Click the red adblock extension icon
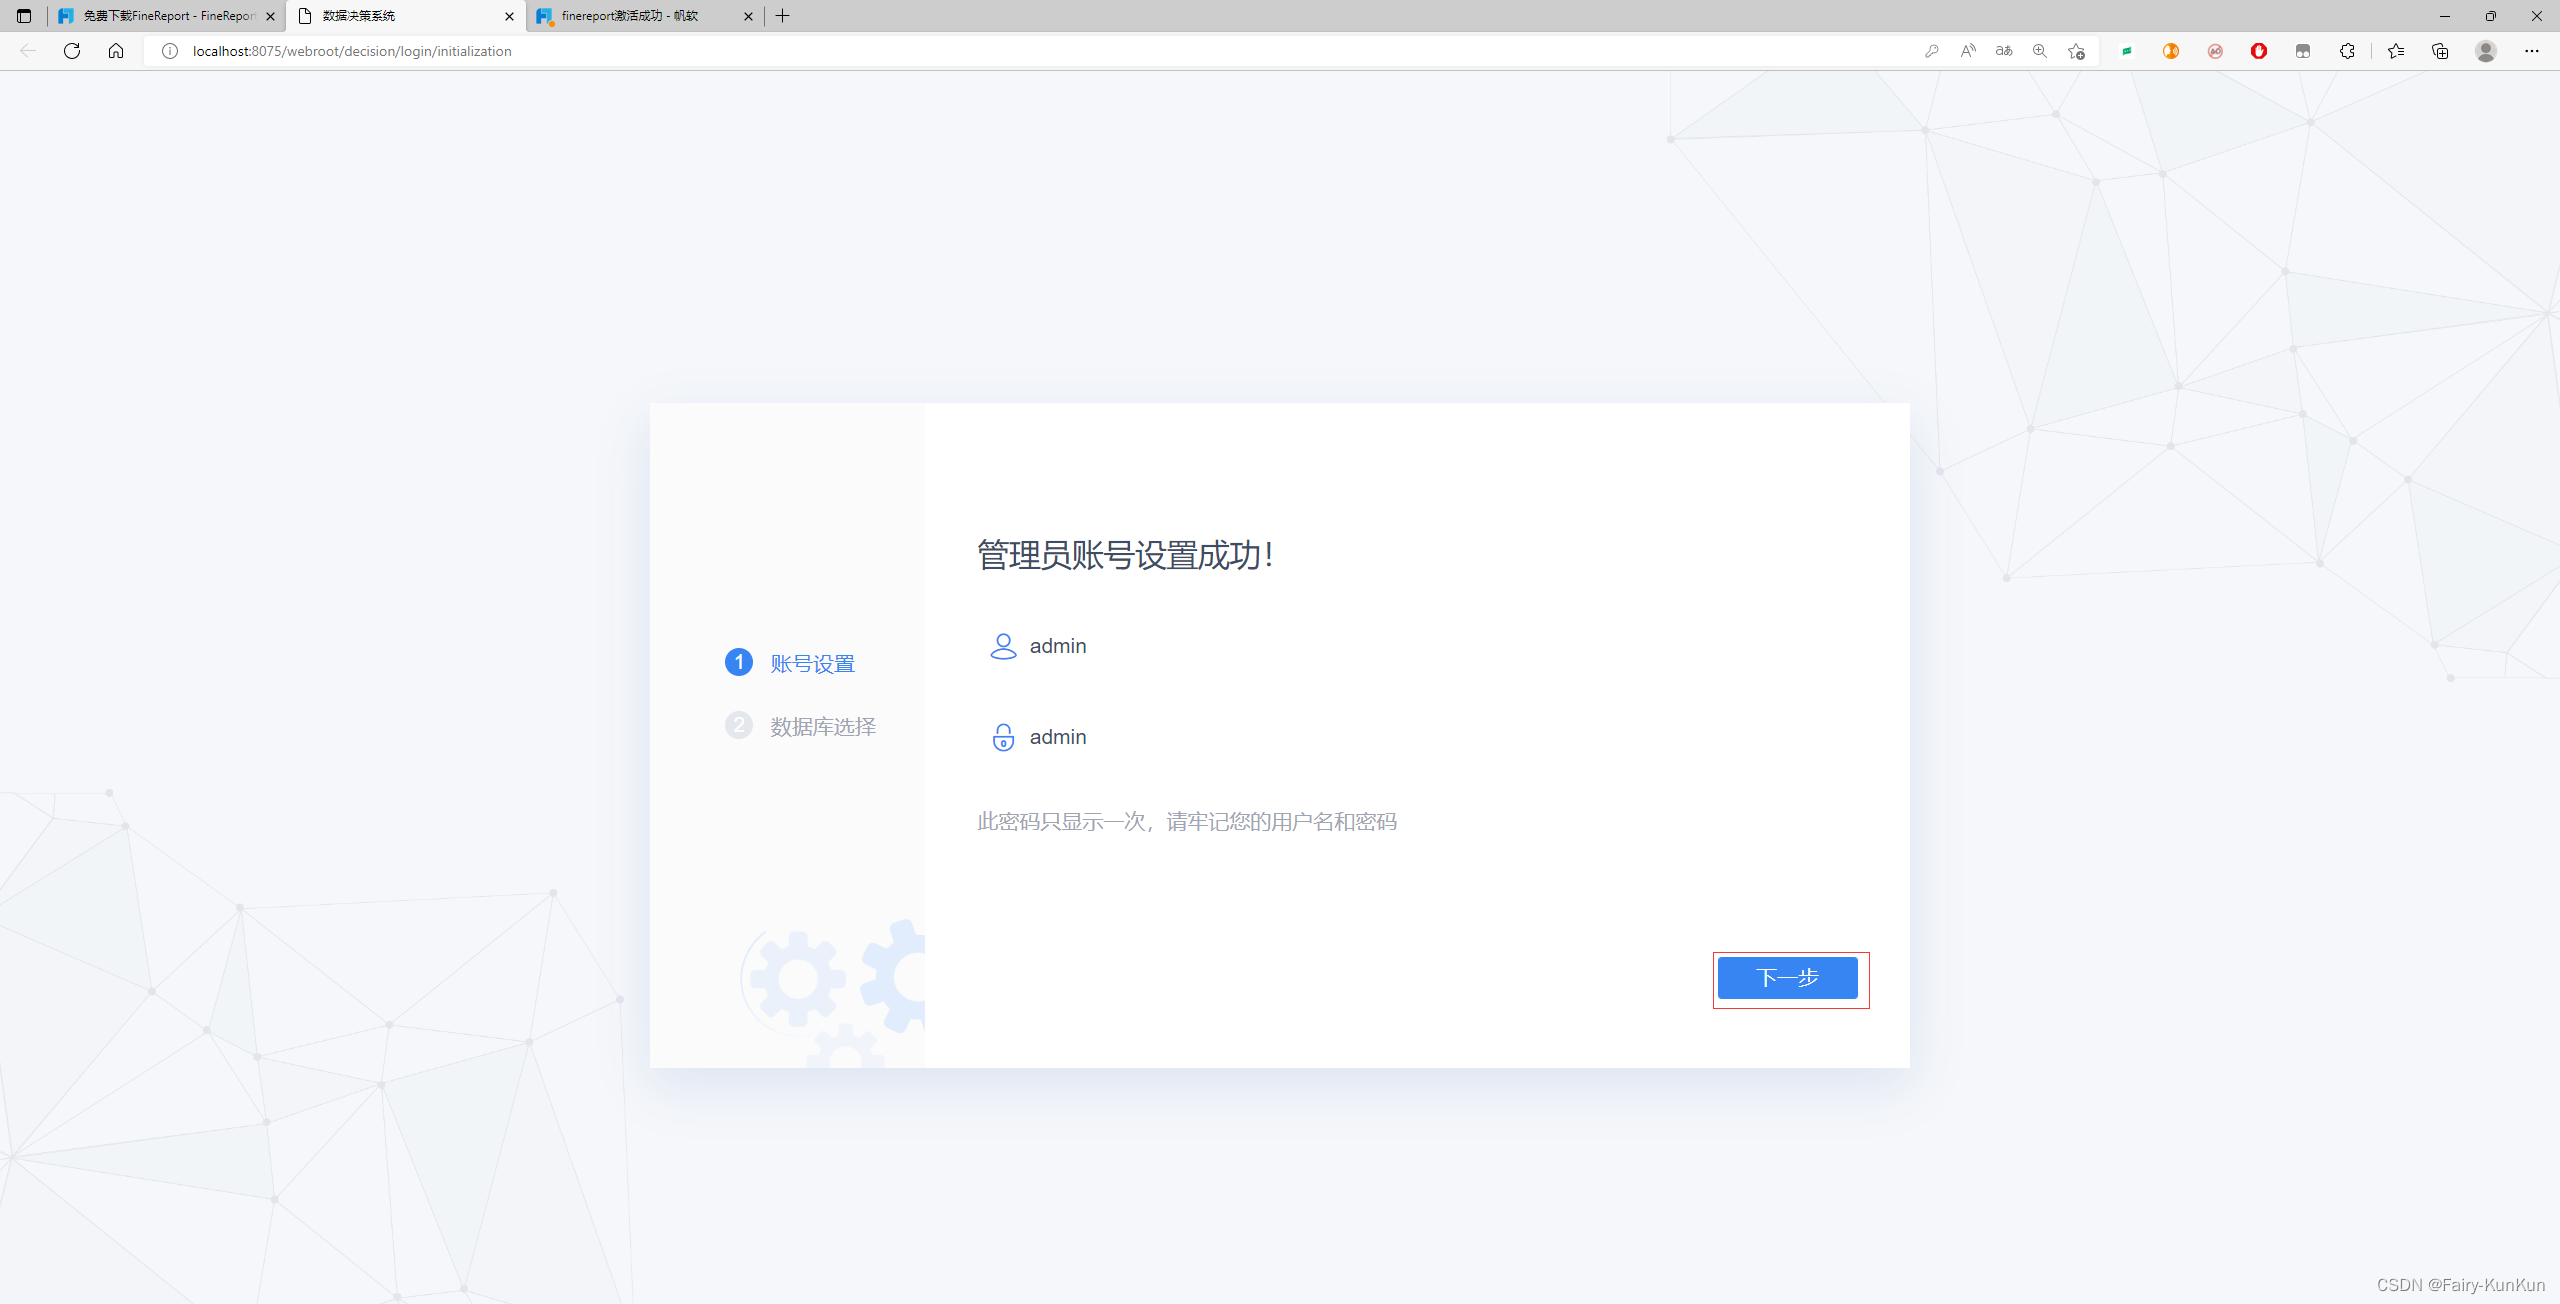This screenshot has width=2560, height=1304. pos(2259,51)
